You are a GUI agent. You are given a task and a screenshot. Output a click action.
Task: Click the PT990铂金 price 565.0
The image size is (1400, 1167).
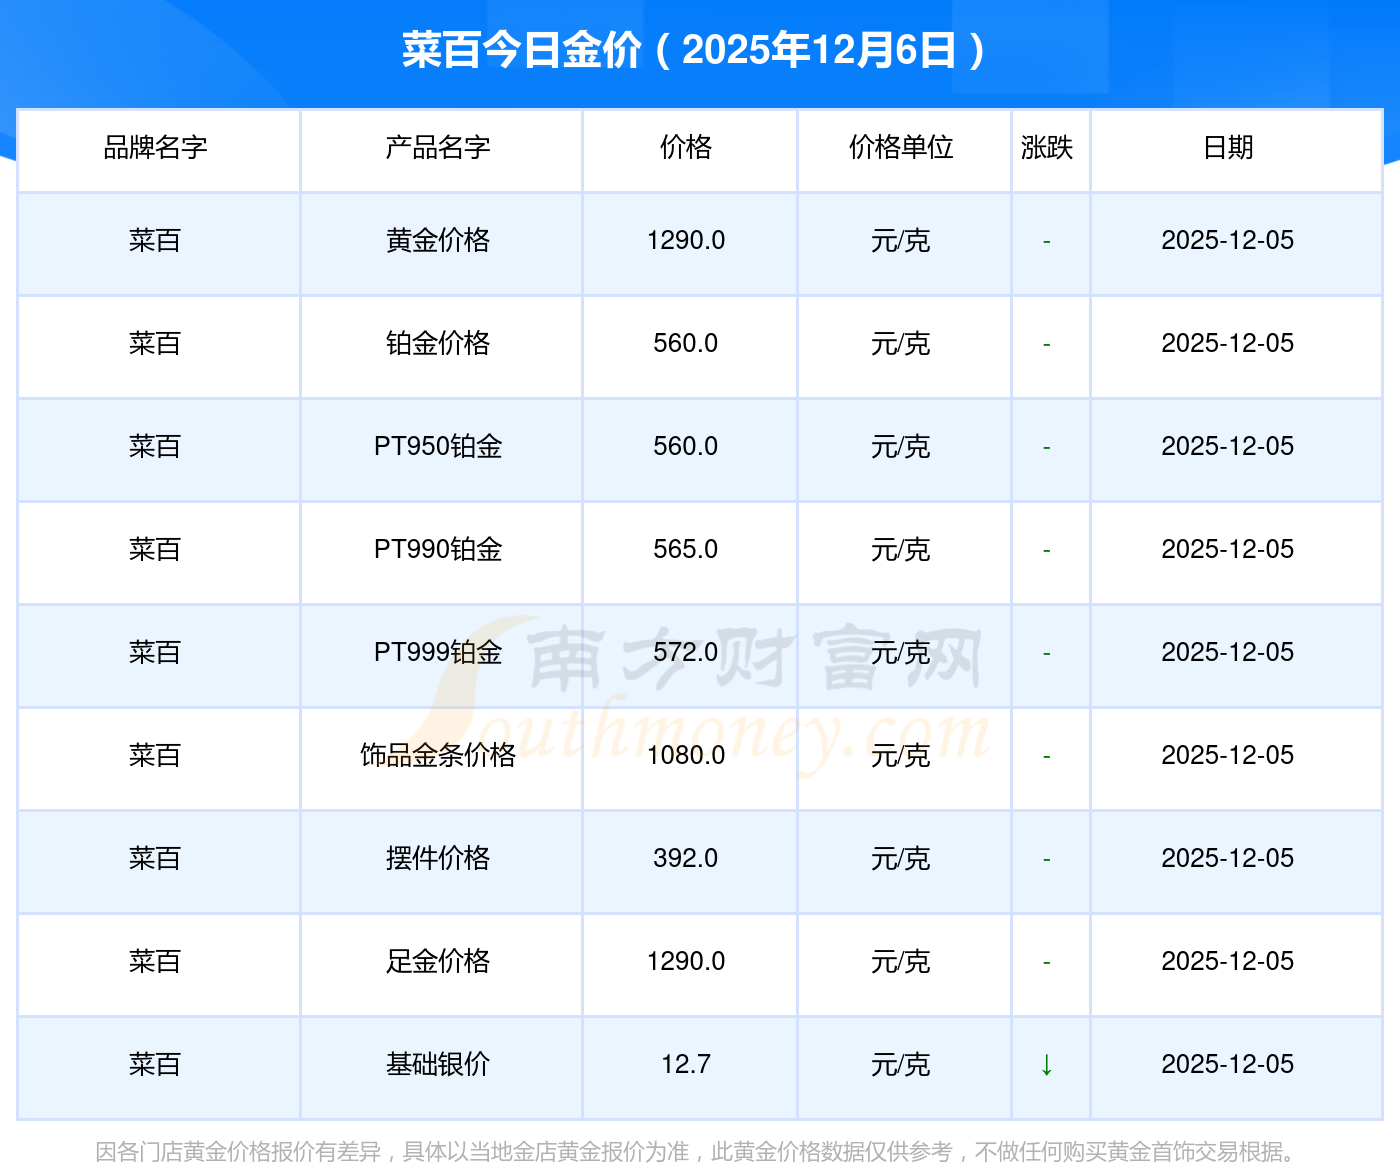coord(686,550)
